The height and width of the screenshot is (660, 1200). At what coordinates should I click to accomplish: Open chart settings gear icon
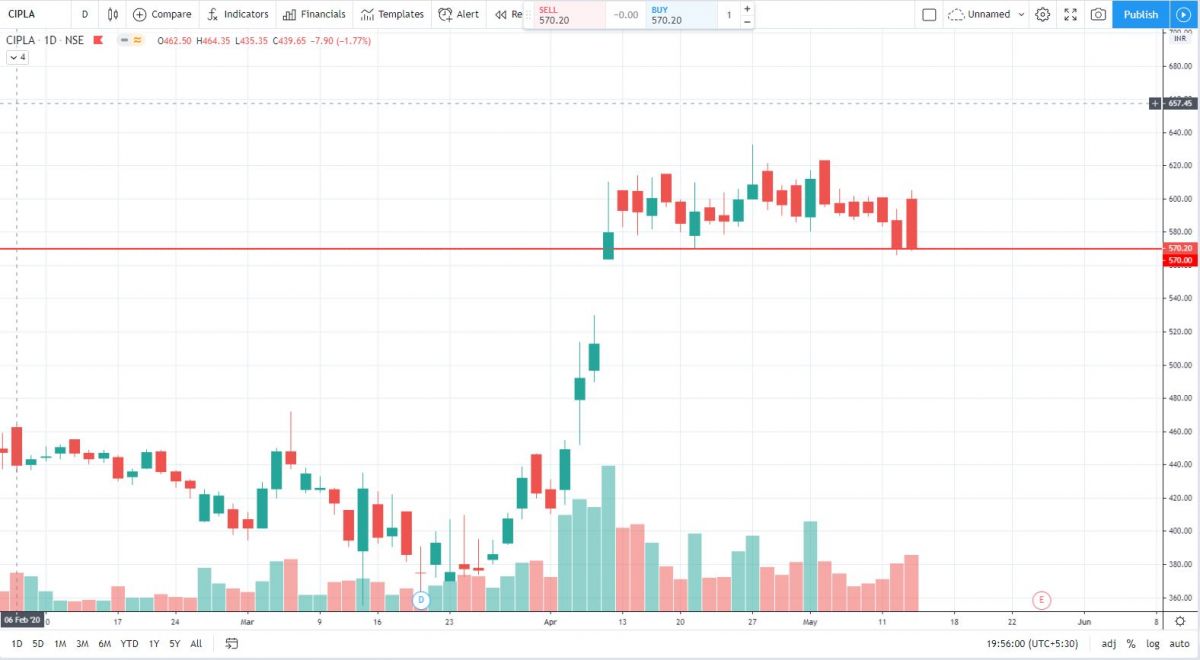(x=1043, y=14)
